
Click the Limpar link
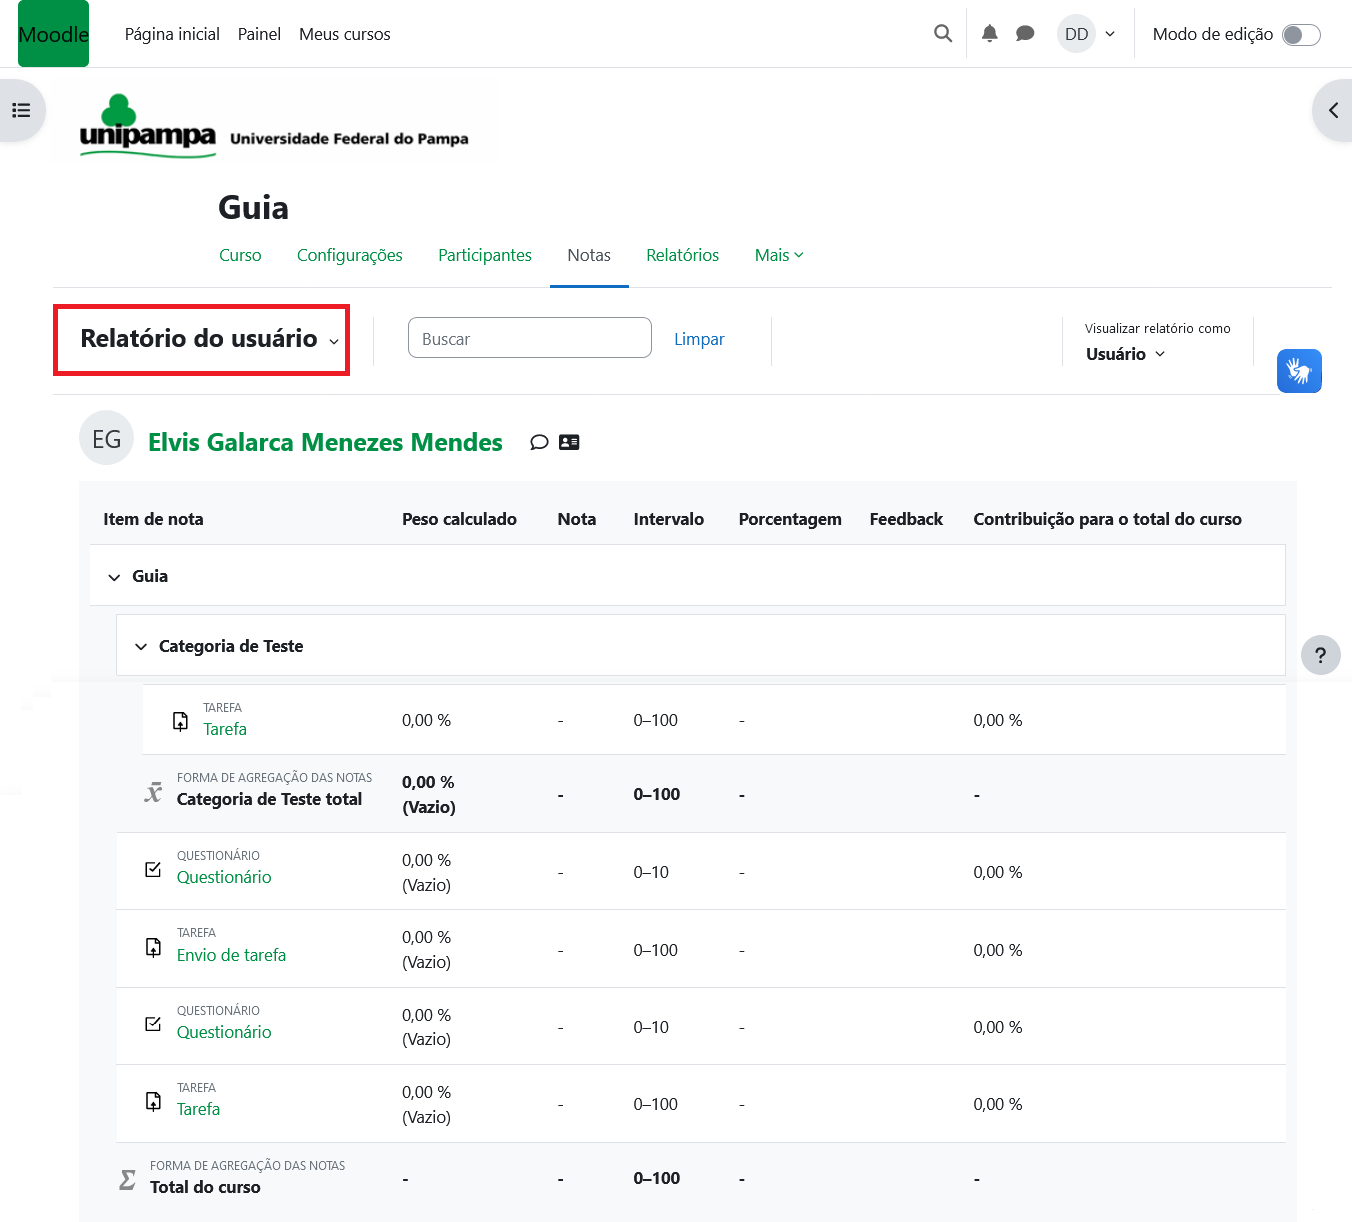coord(698,339)
